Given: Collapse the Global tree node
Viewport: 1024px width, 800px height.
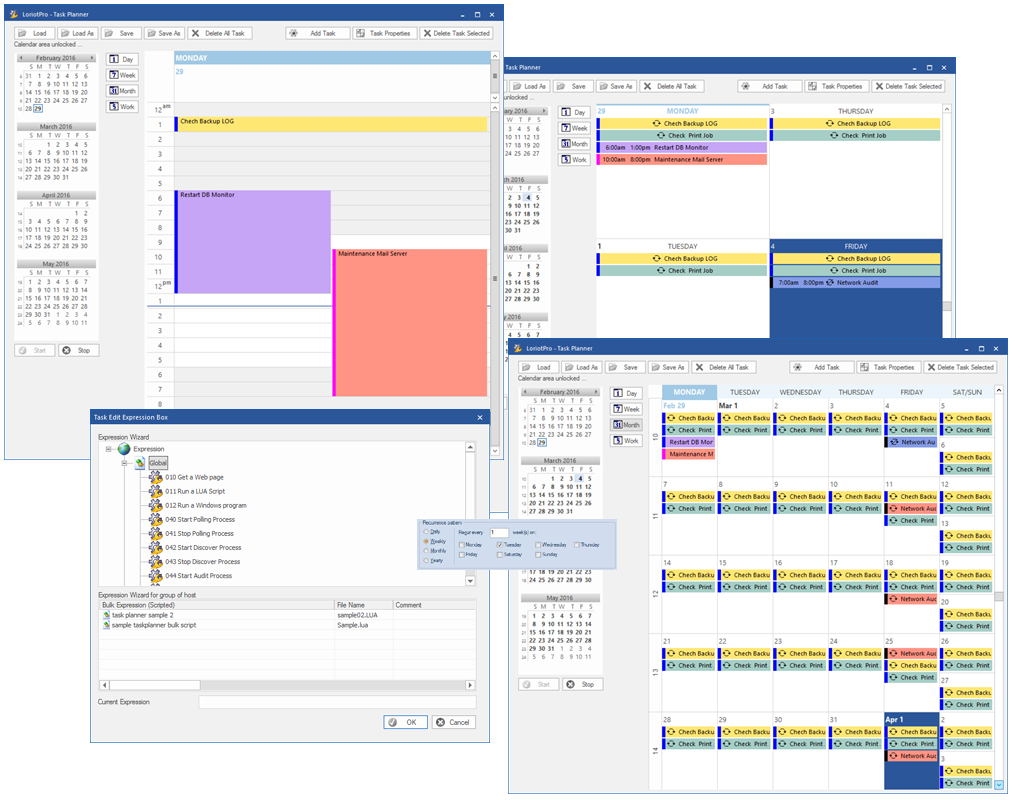Looking at the screenshot, I should 125,464.
